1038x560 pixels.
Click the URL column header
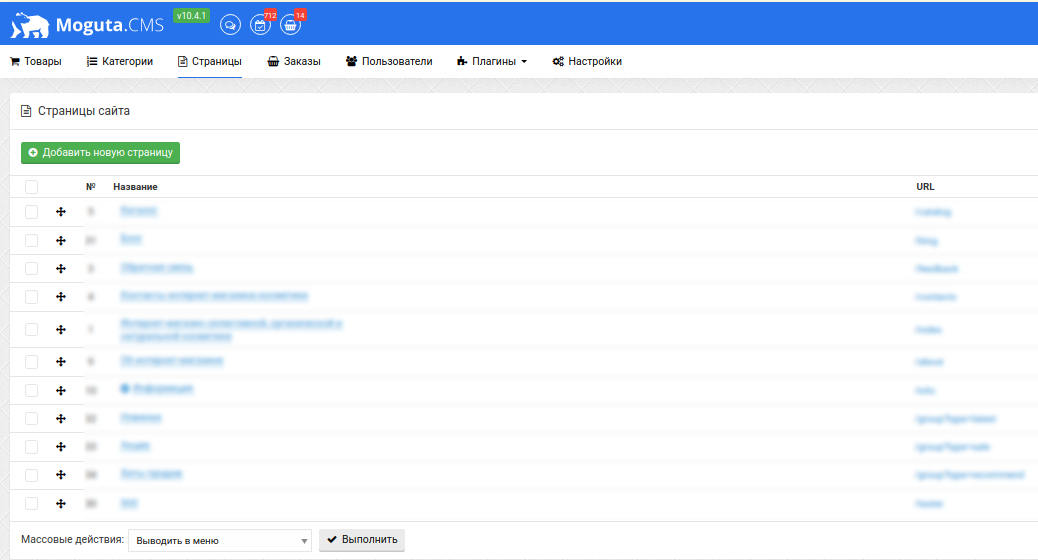(x=925, y=187)
